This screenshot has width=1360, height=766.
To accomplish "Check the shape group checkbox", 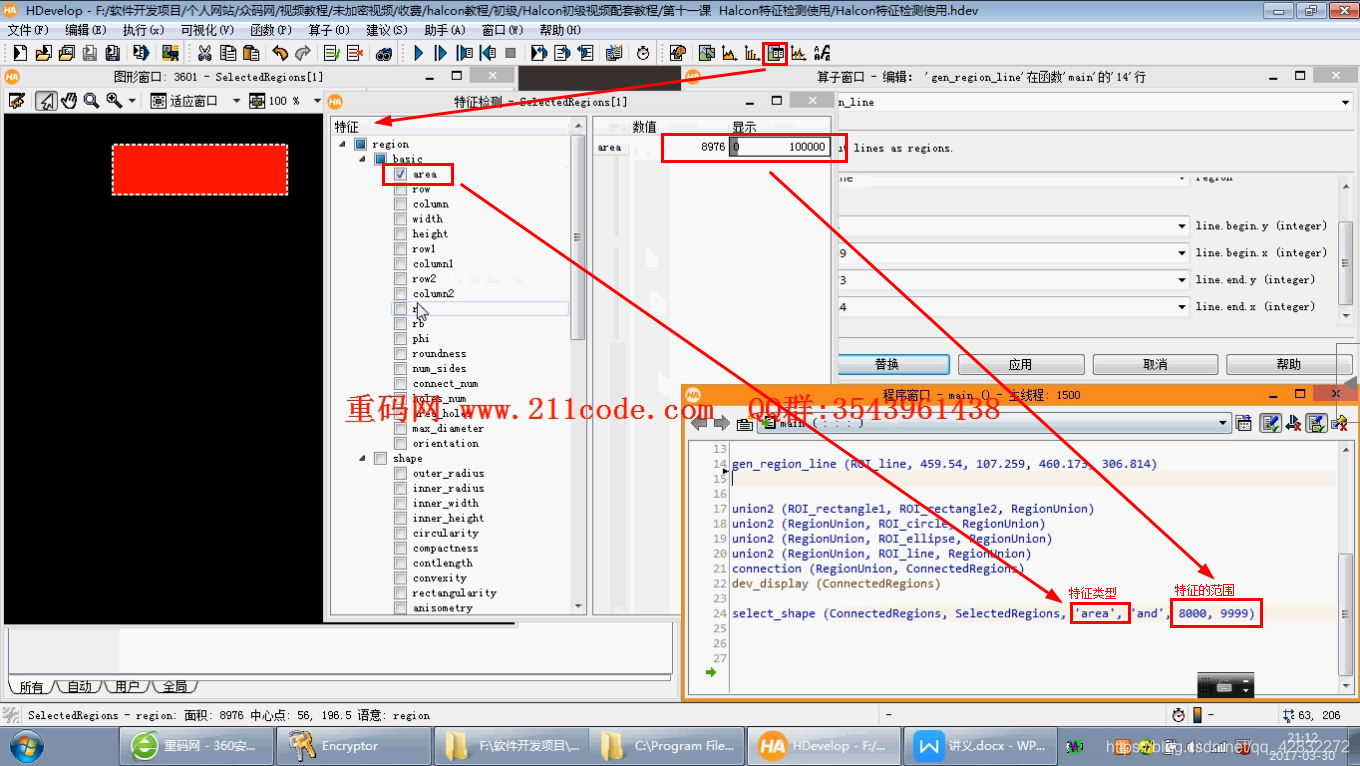I will [x=380, y=459].
